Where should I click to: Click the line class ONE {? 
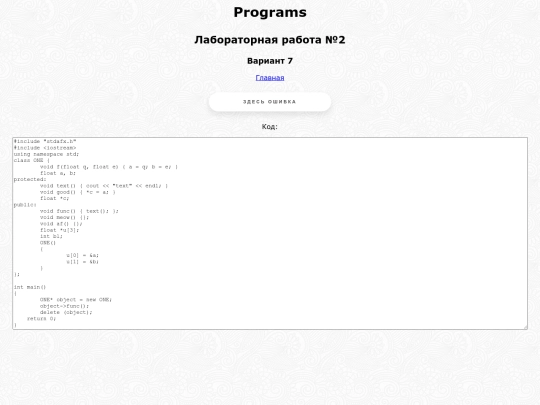[x=32, y=160]
